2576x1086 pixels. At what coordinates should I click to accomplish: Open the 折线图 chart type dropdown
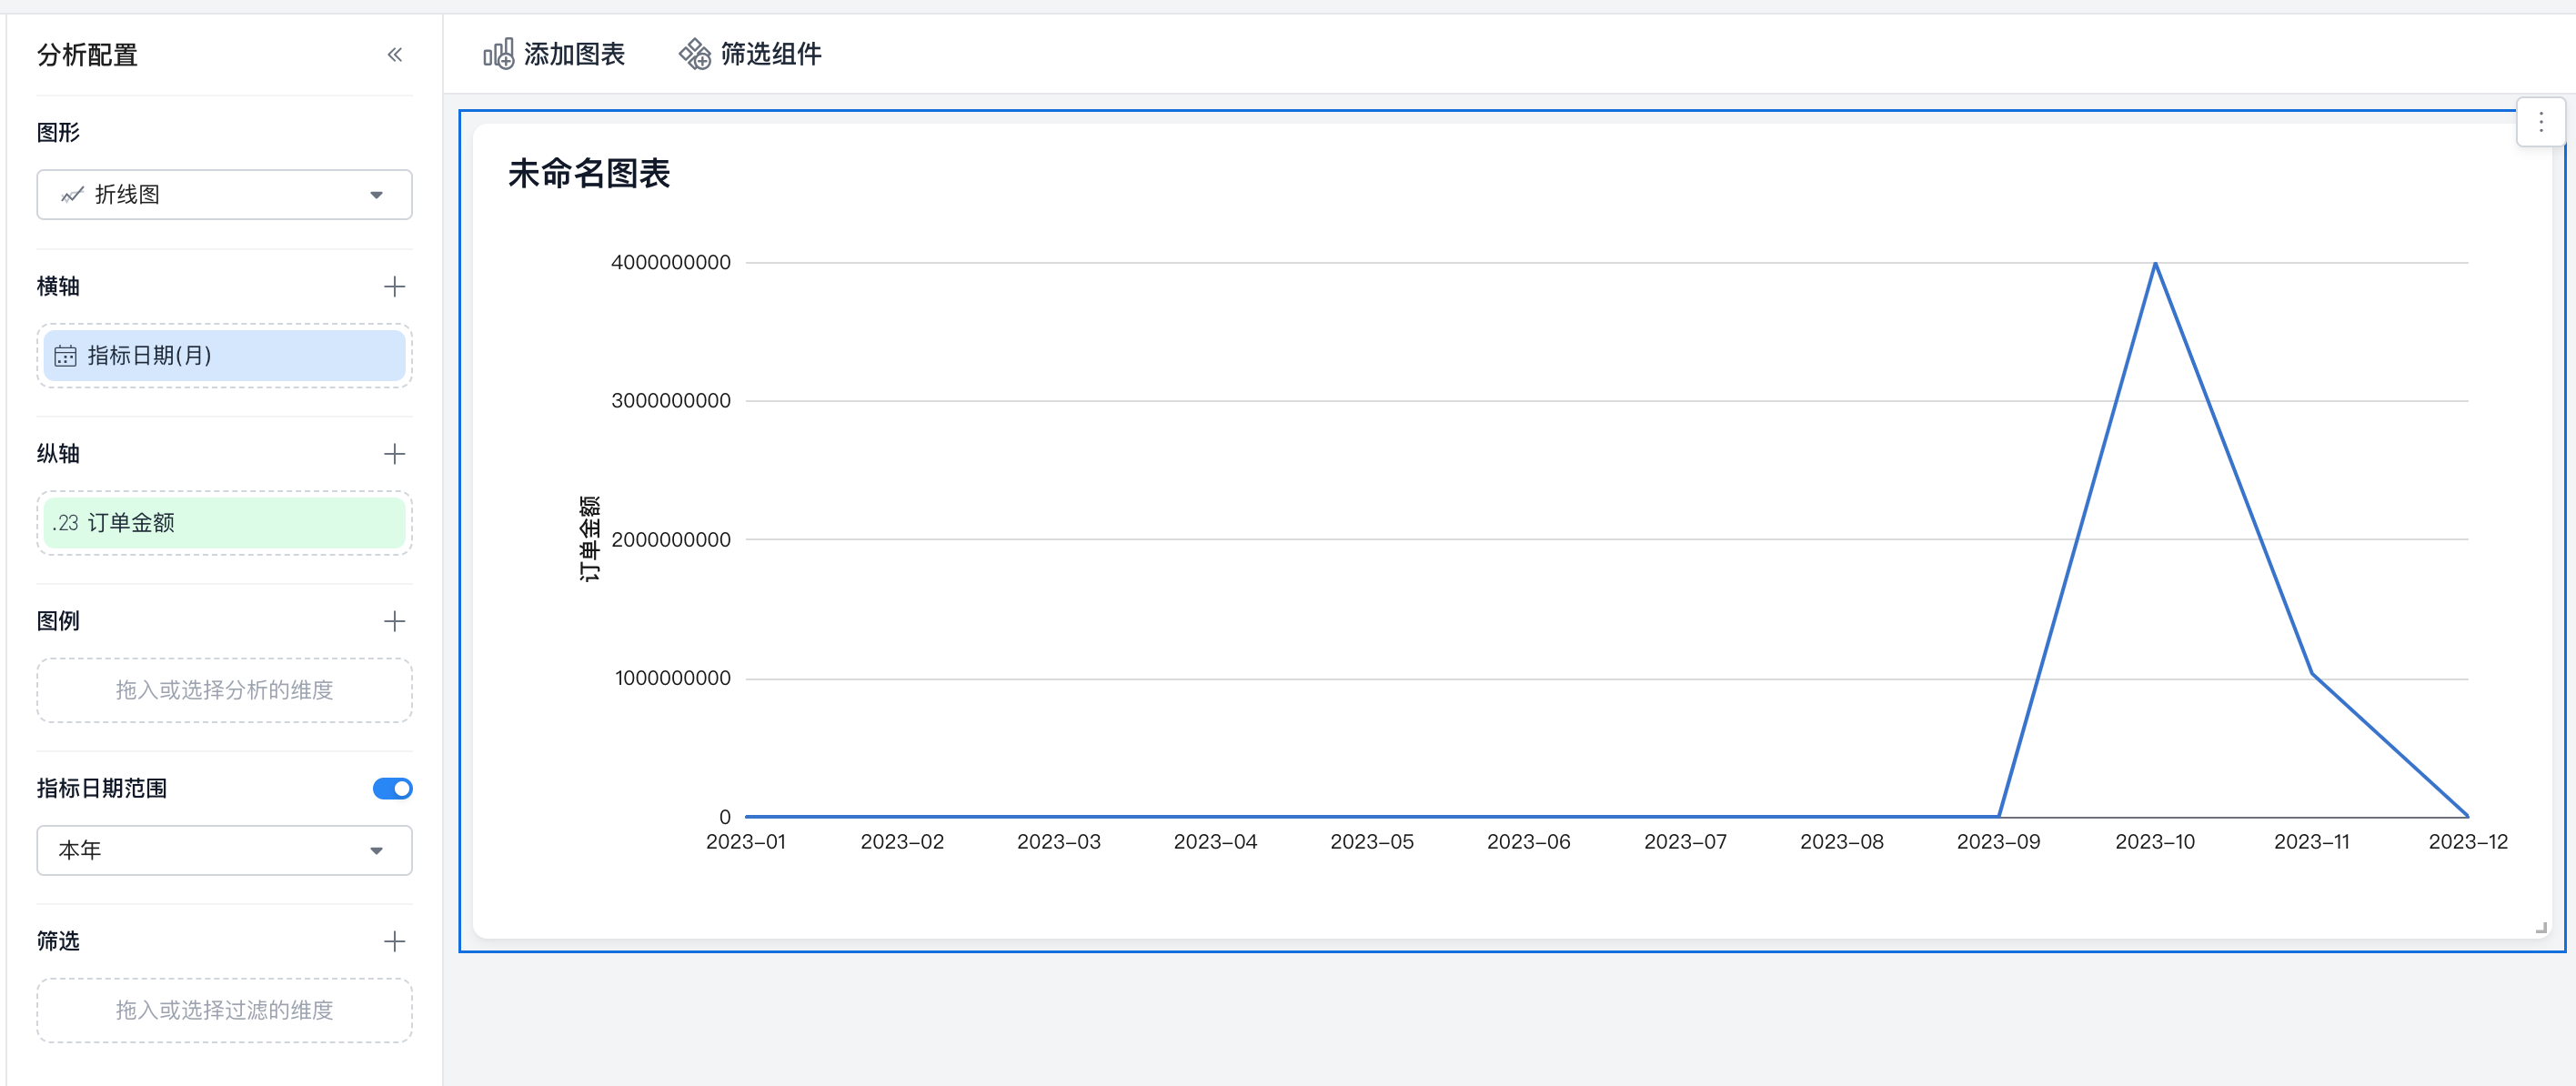tap(224, 194)
